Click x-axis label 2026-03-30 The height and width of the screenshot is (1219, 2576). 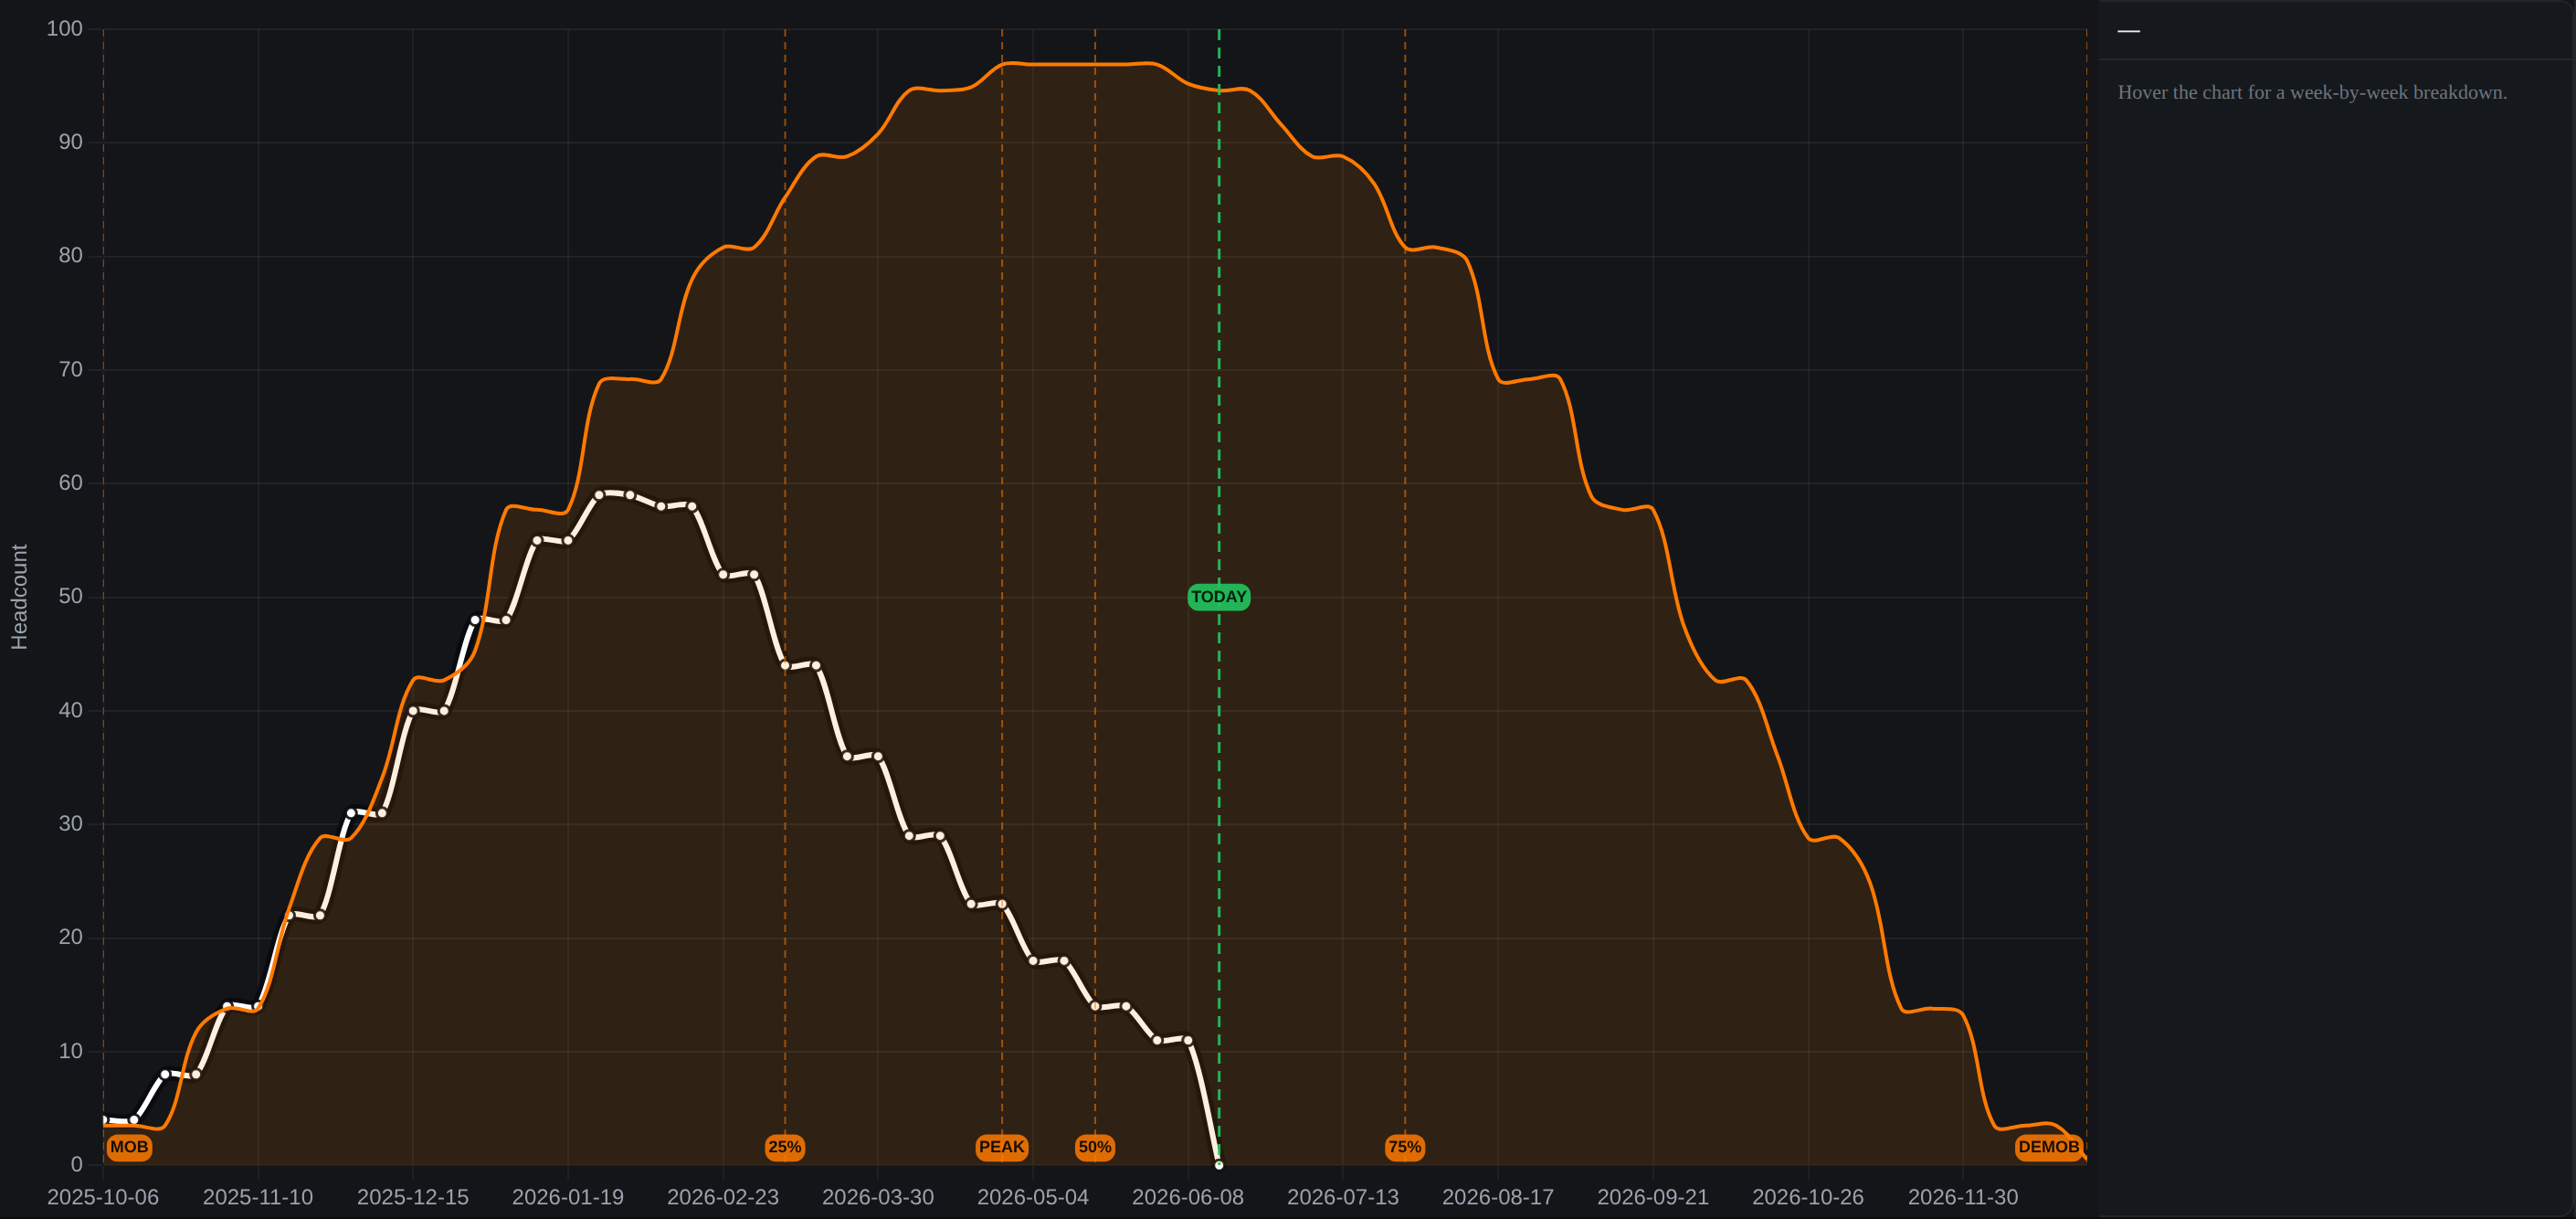[x=878, y=1197]
